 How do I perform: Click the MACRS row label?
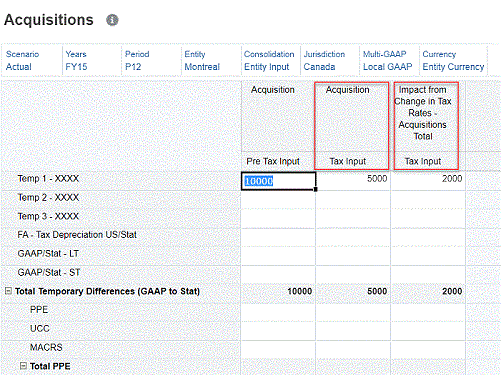pos(46,347)
